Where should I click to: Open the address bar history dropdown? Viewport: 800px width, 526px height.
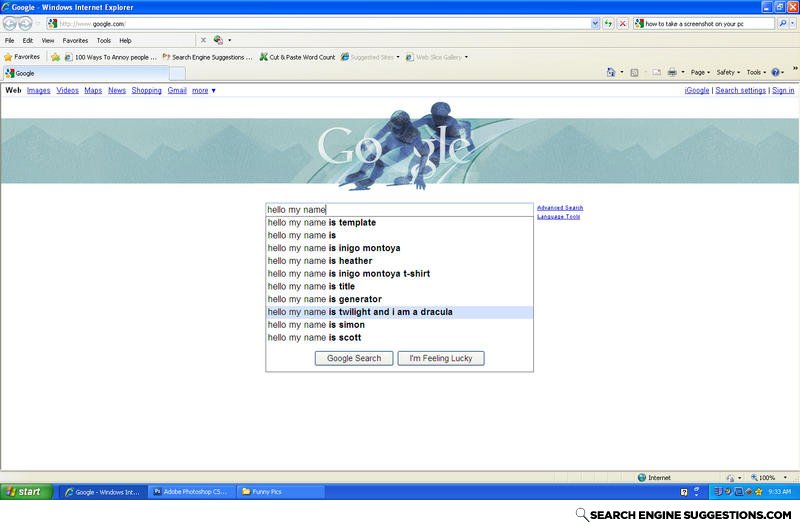595,23
